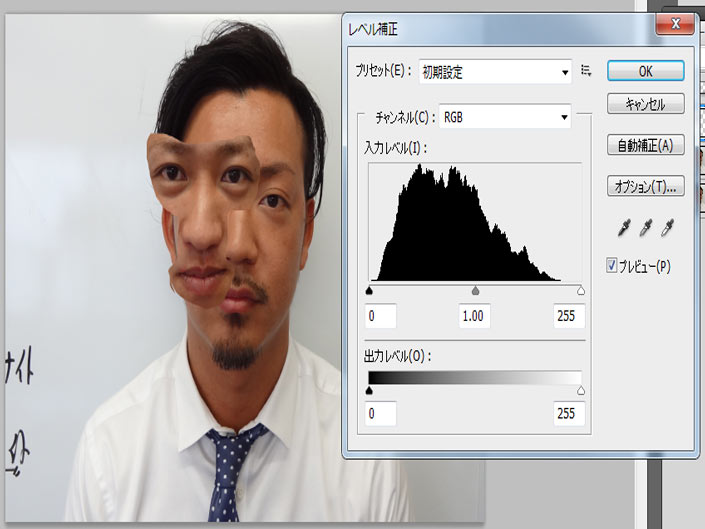This screenshot has width=705, height=529.
Task: Click the input black point slider handle
Action: tap(369, 290)
